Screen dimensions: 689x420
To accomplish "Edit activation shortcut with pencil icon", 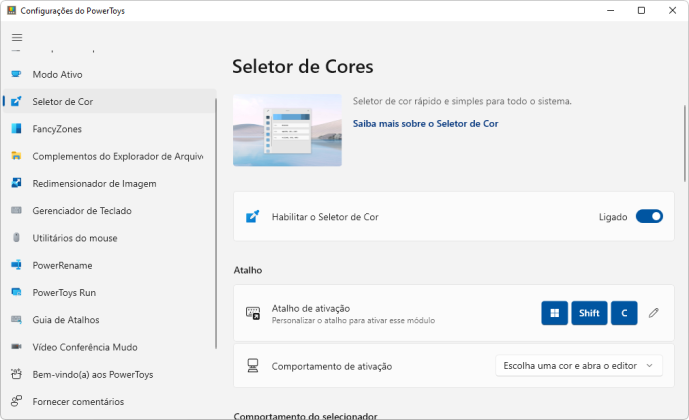I will pos(654,313).
